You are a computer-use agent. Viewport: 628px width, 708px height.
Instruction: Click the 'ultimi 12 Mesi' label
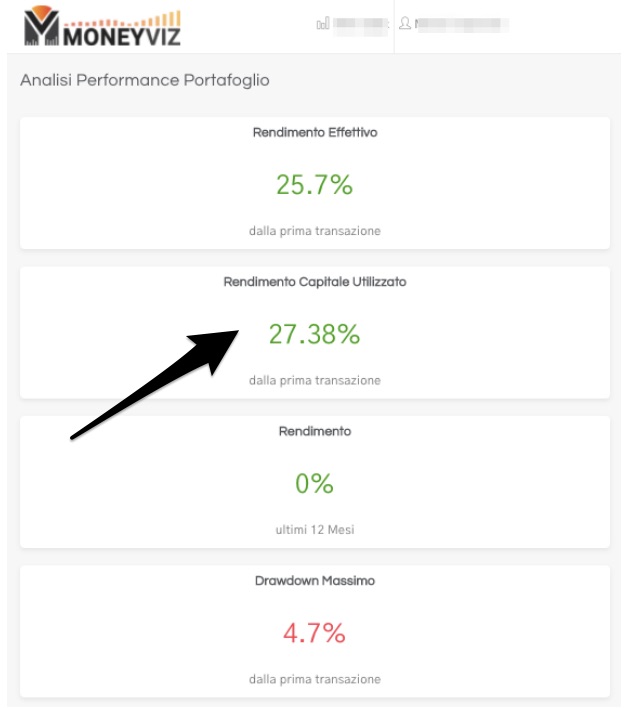(x=315, y=529)
